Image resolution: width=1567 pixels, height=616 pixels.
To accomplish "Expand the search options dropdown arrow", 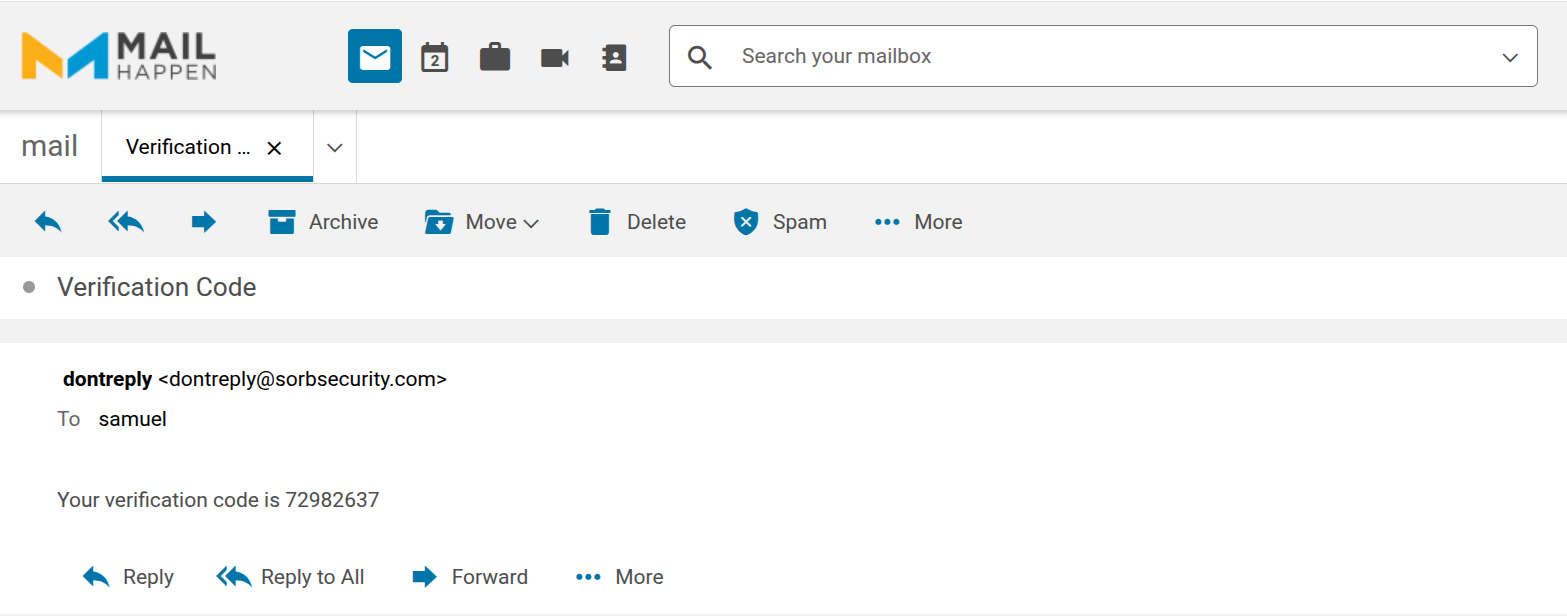I will (x=1510, y=57).
